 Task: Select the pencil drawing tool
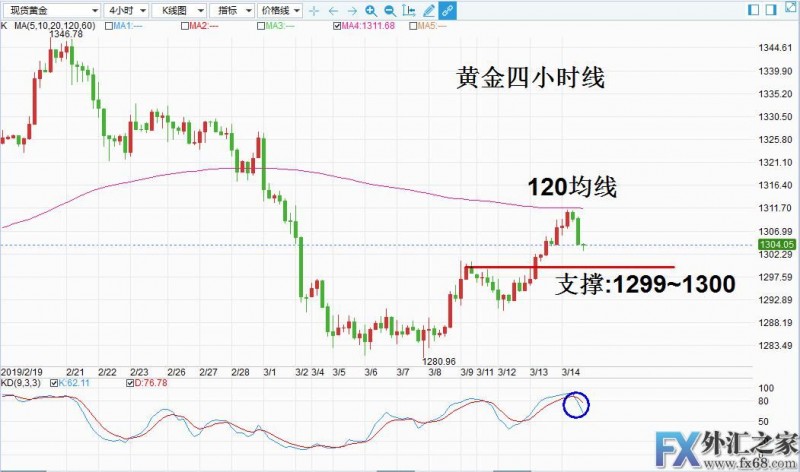[429, 11]
